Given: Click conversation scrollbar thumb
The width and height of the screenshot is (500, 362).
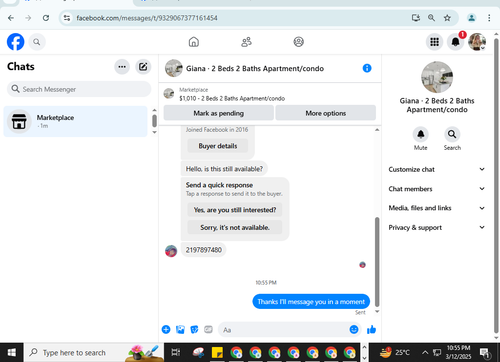Looking at the screenshot, I should tap(377, 262).
